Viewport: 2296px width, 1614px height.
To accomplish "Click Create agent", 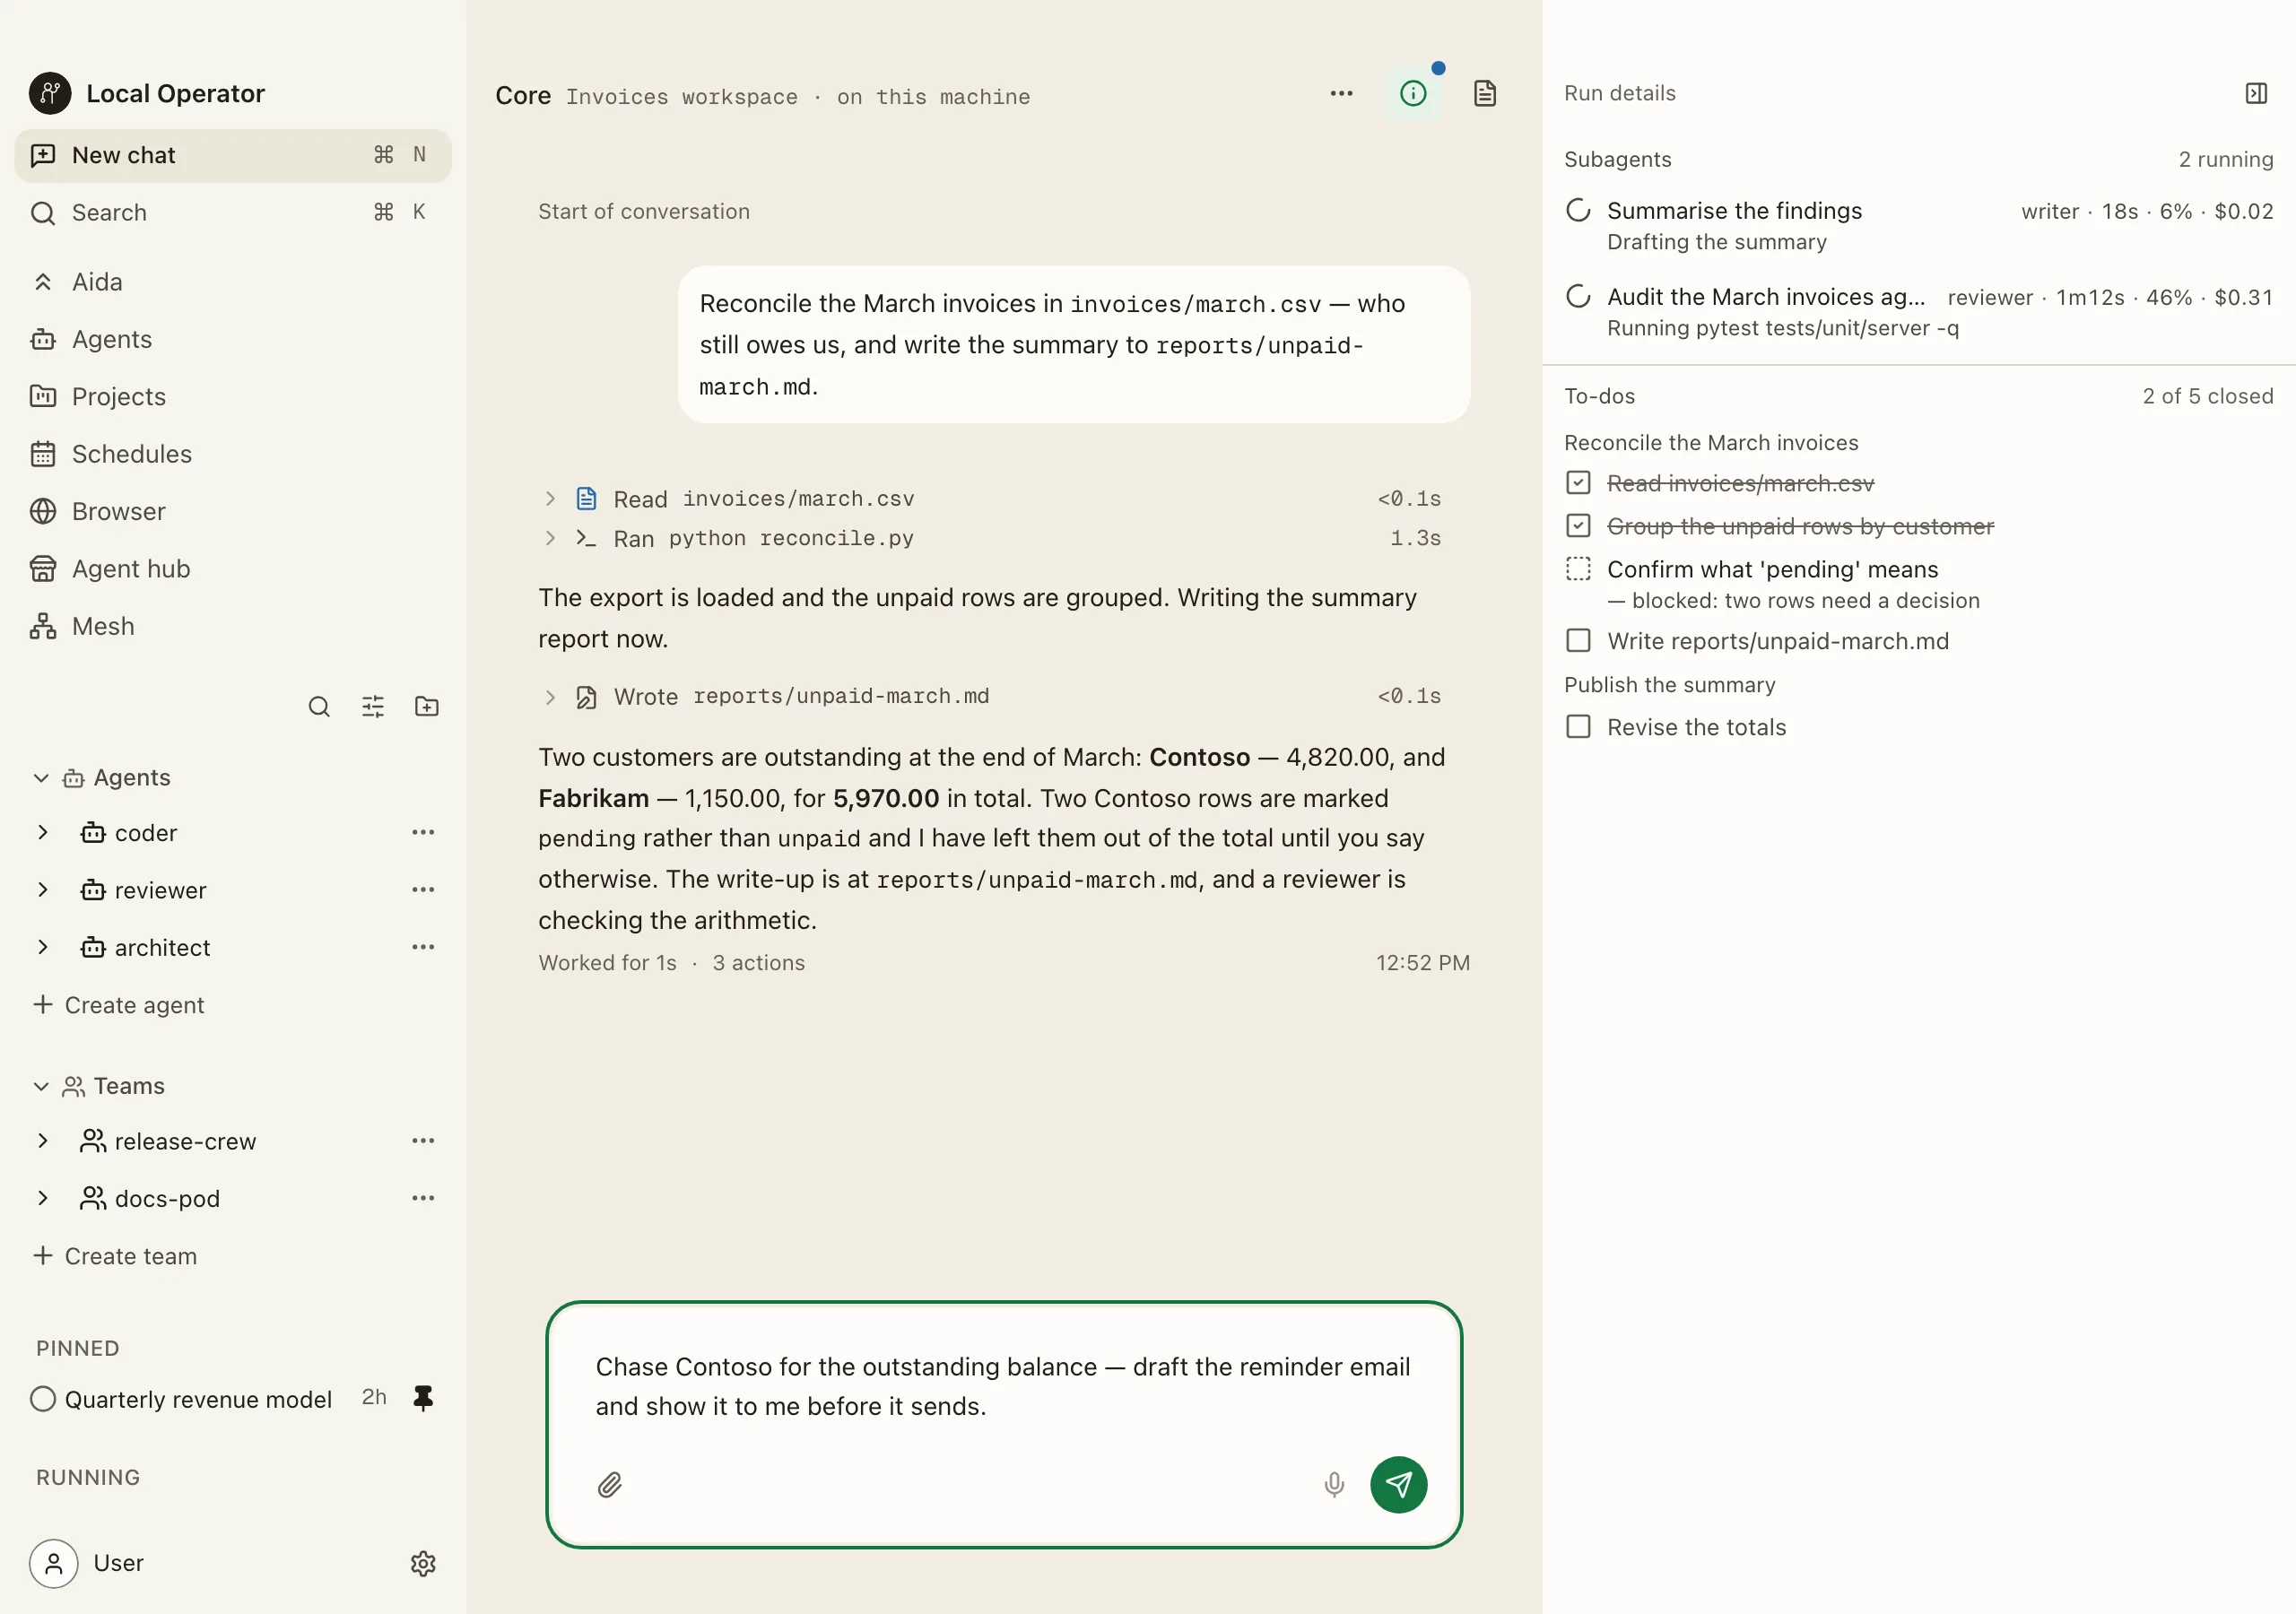I will click(x=120, y=1005).
